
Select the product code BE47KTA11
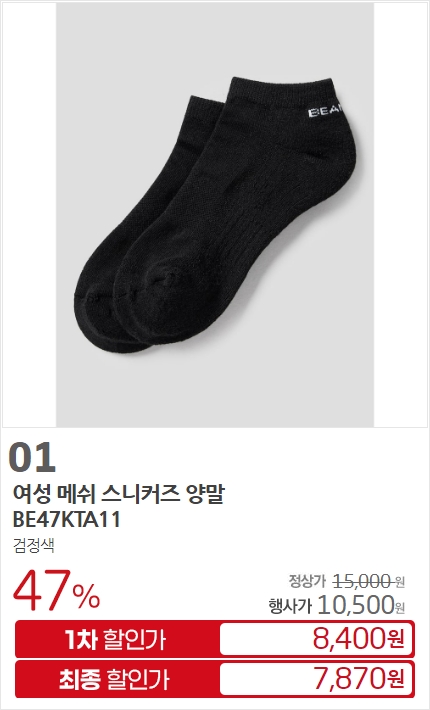[x=67, y=520]
